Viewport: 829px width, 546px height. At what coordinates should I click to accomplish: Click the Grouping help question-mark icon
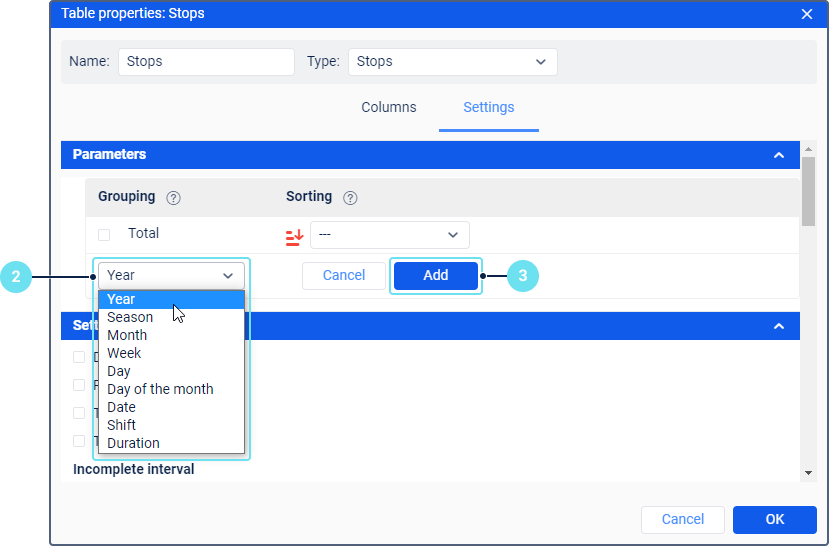[x=173, y=198]
